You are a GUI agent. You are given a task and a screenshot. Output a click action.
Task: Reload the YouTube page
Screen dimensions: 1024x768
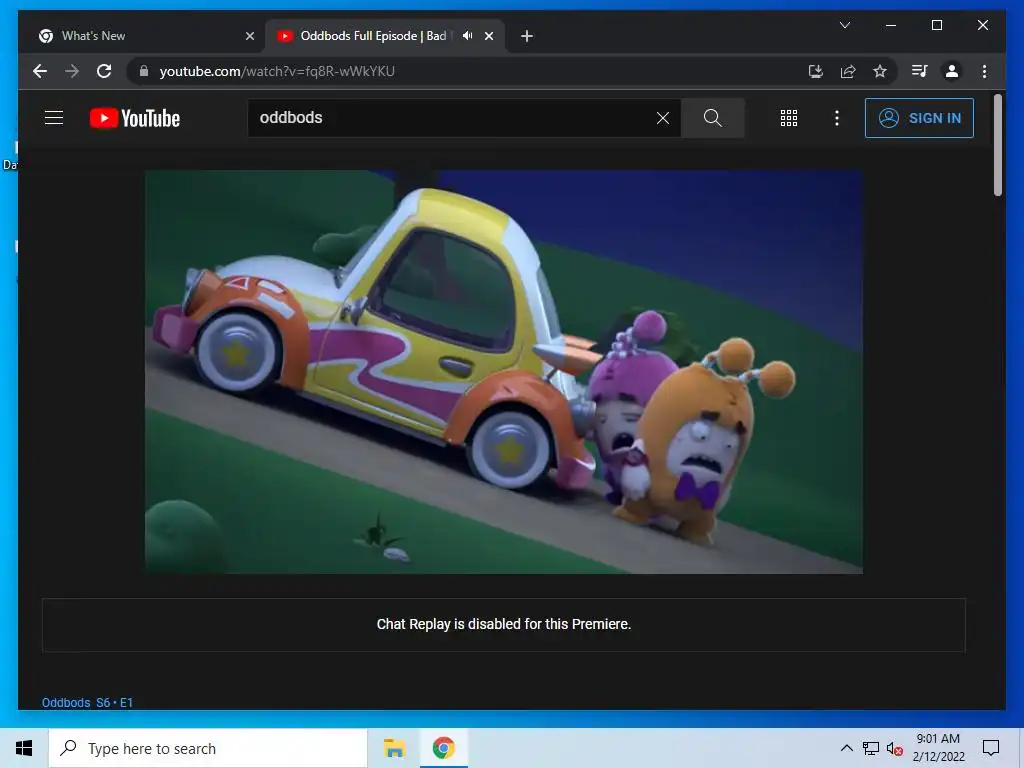pyautogui.click(x=104, y=71)
